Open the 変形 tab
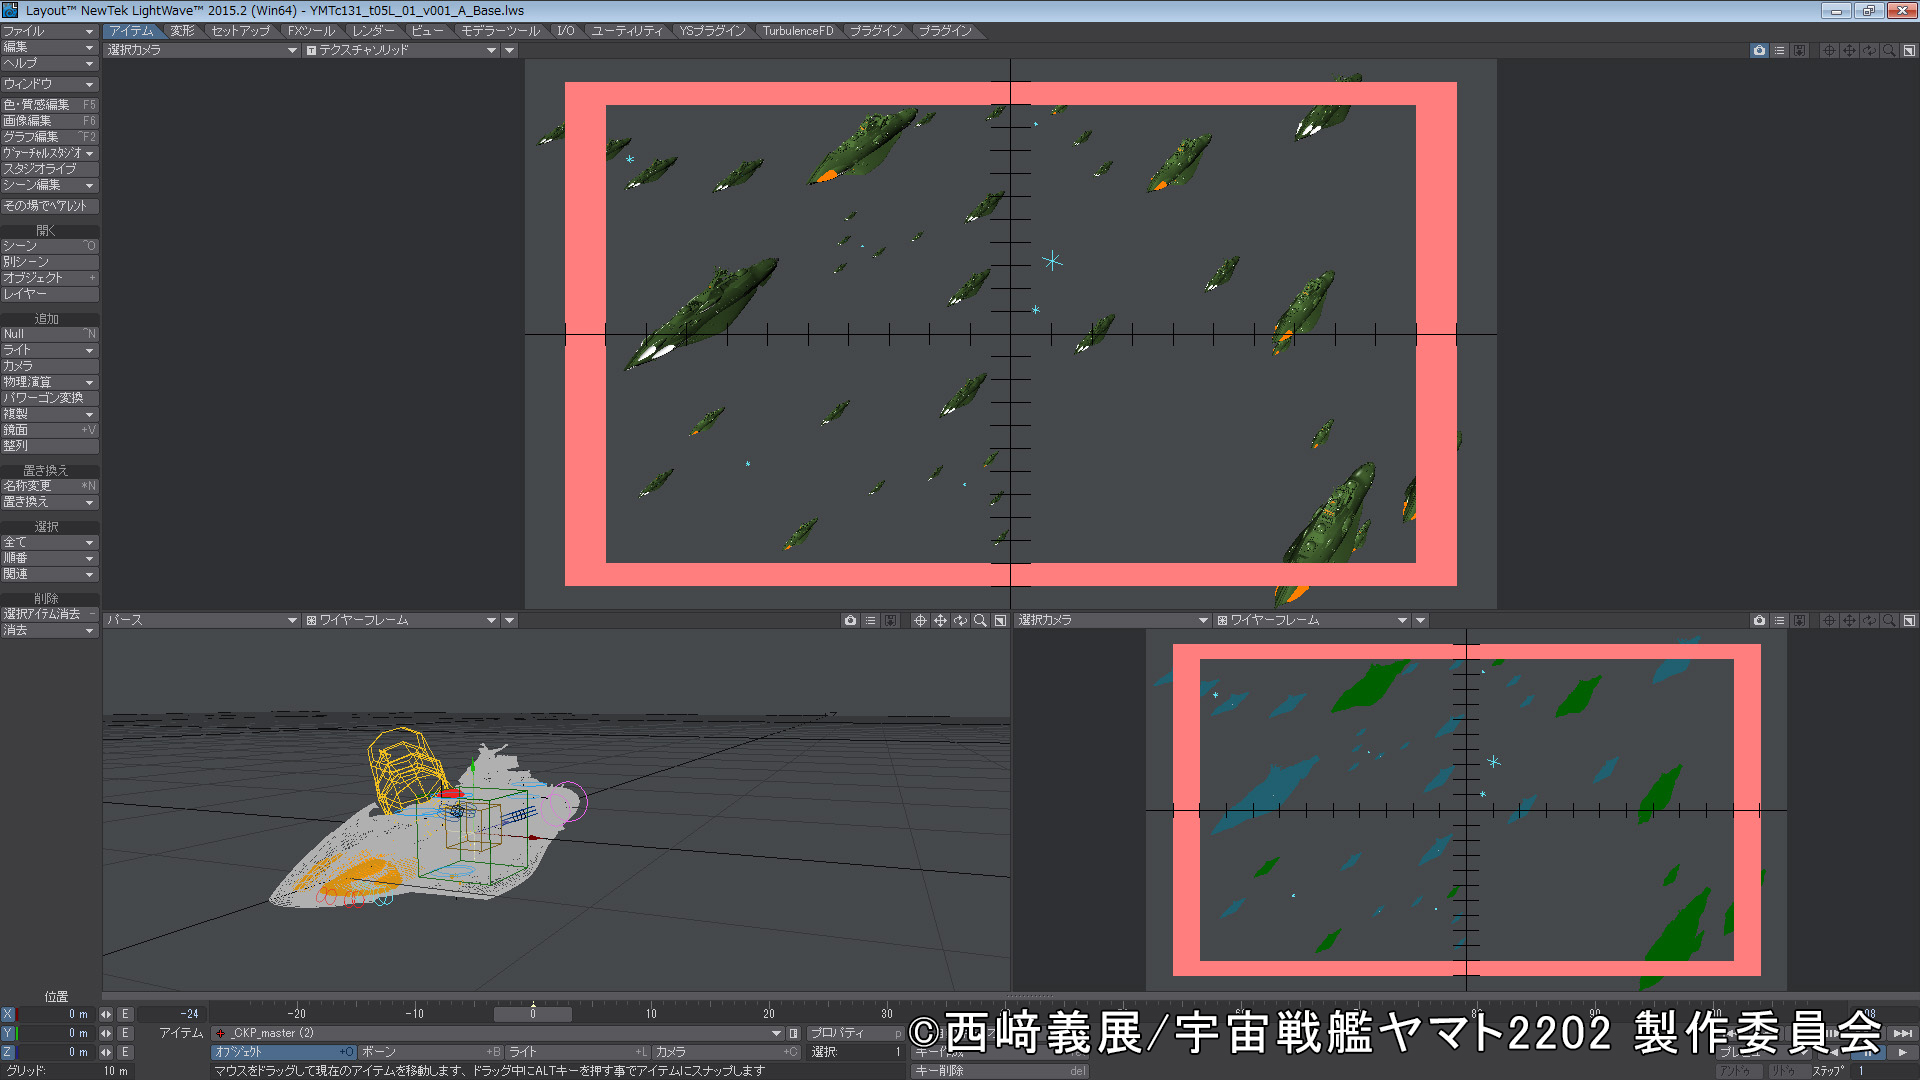This screenshot has width=1920, height=1080. tap(182, 31)
